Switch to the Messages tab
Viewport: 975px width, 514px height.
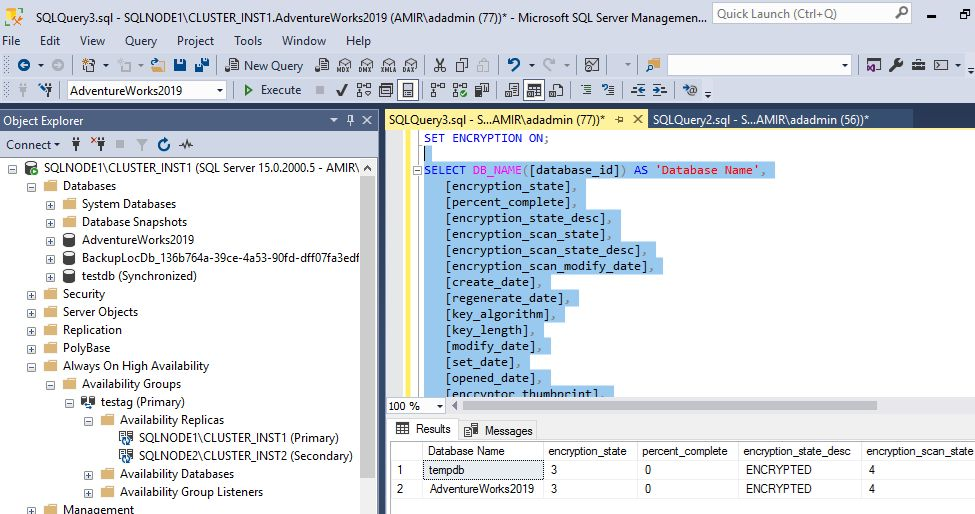(x=499, y=429)
